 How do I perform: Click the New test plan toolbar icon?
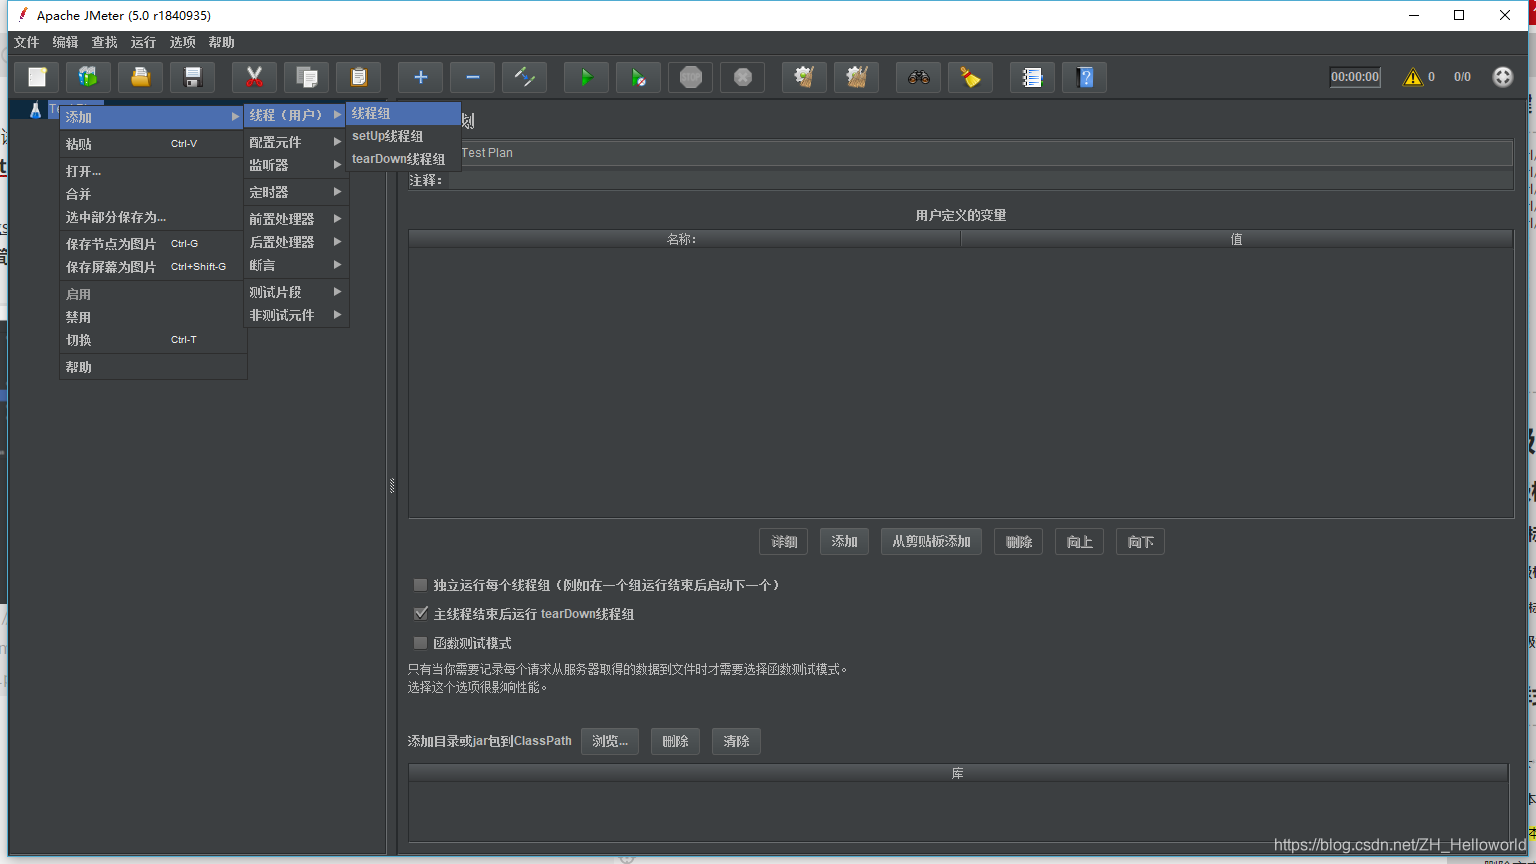(37, 77)
